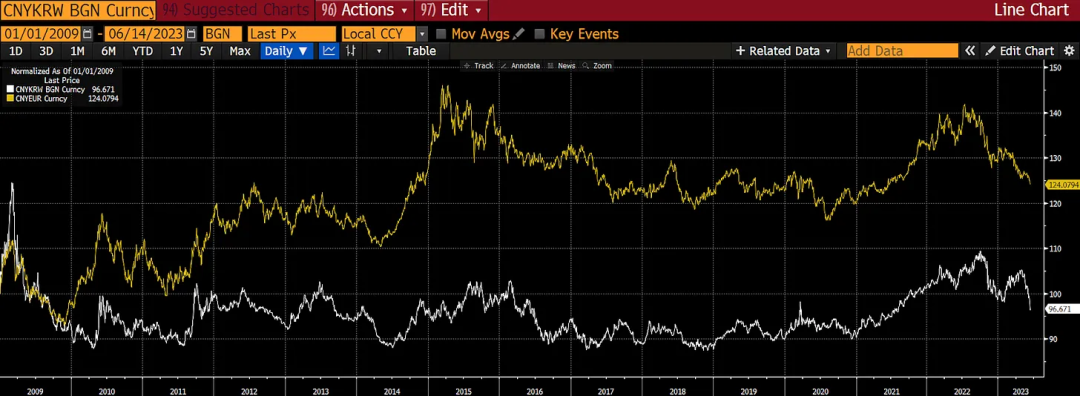Click the Add Data input field
The width and height of the screenshot is (1080, 396).
[902, 50]
